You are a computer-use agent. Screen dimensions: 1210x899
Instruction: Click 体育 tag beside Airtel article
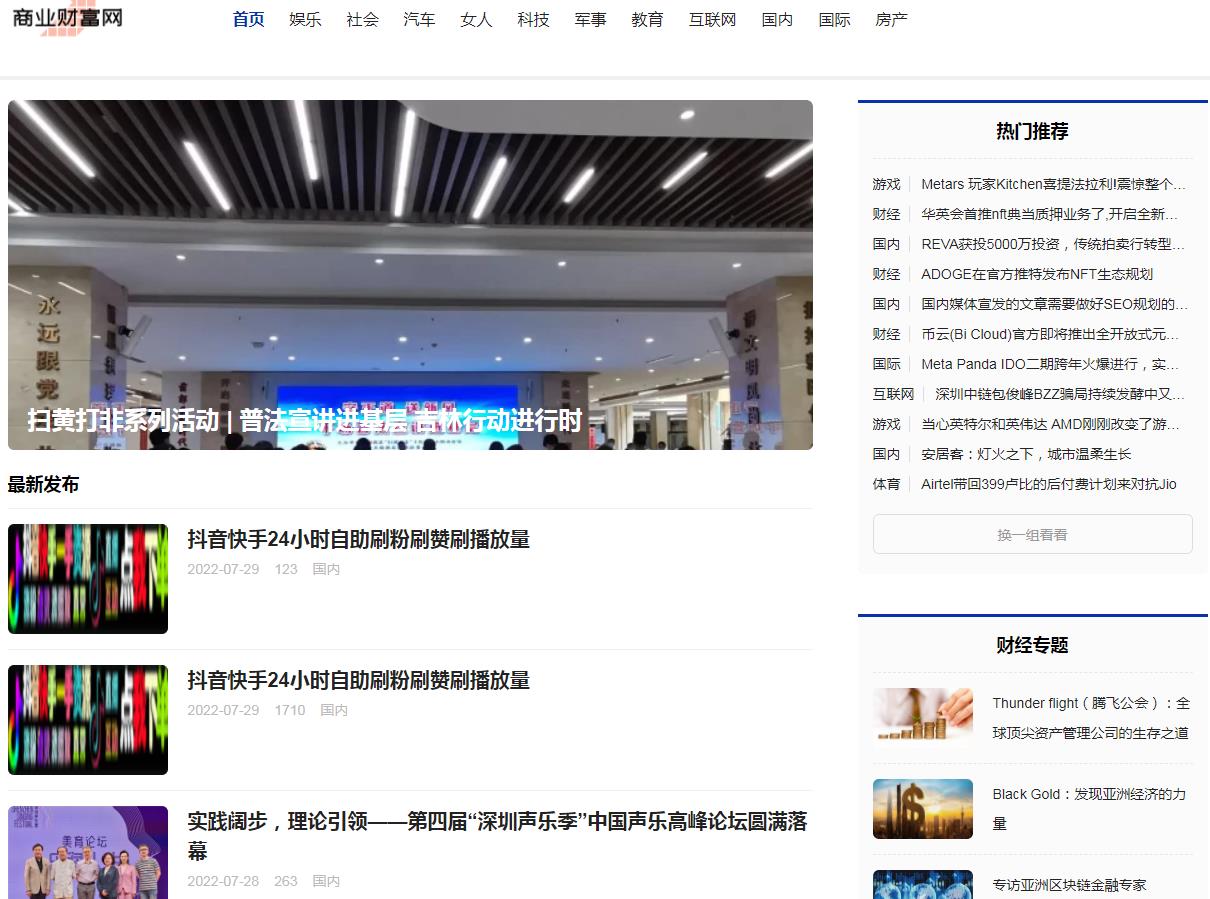[x=886, y=484]
